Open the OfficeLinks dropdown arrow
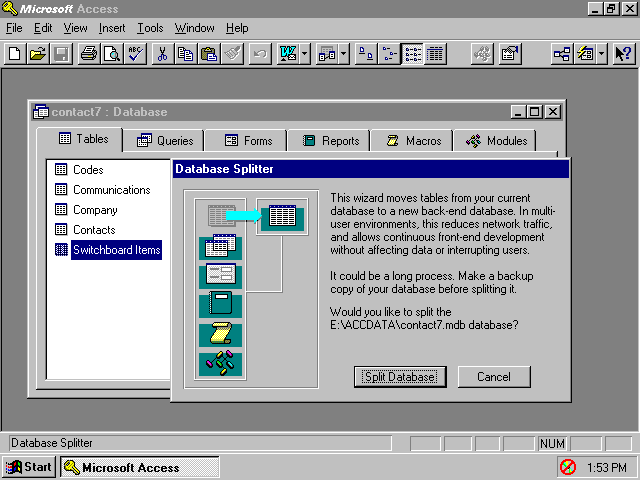 [304, 54]
